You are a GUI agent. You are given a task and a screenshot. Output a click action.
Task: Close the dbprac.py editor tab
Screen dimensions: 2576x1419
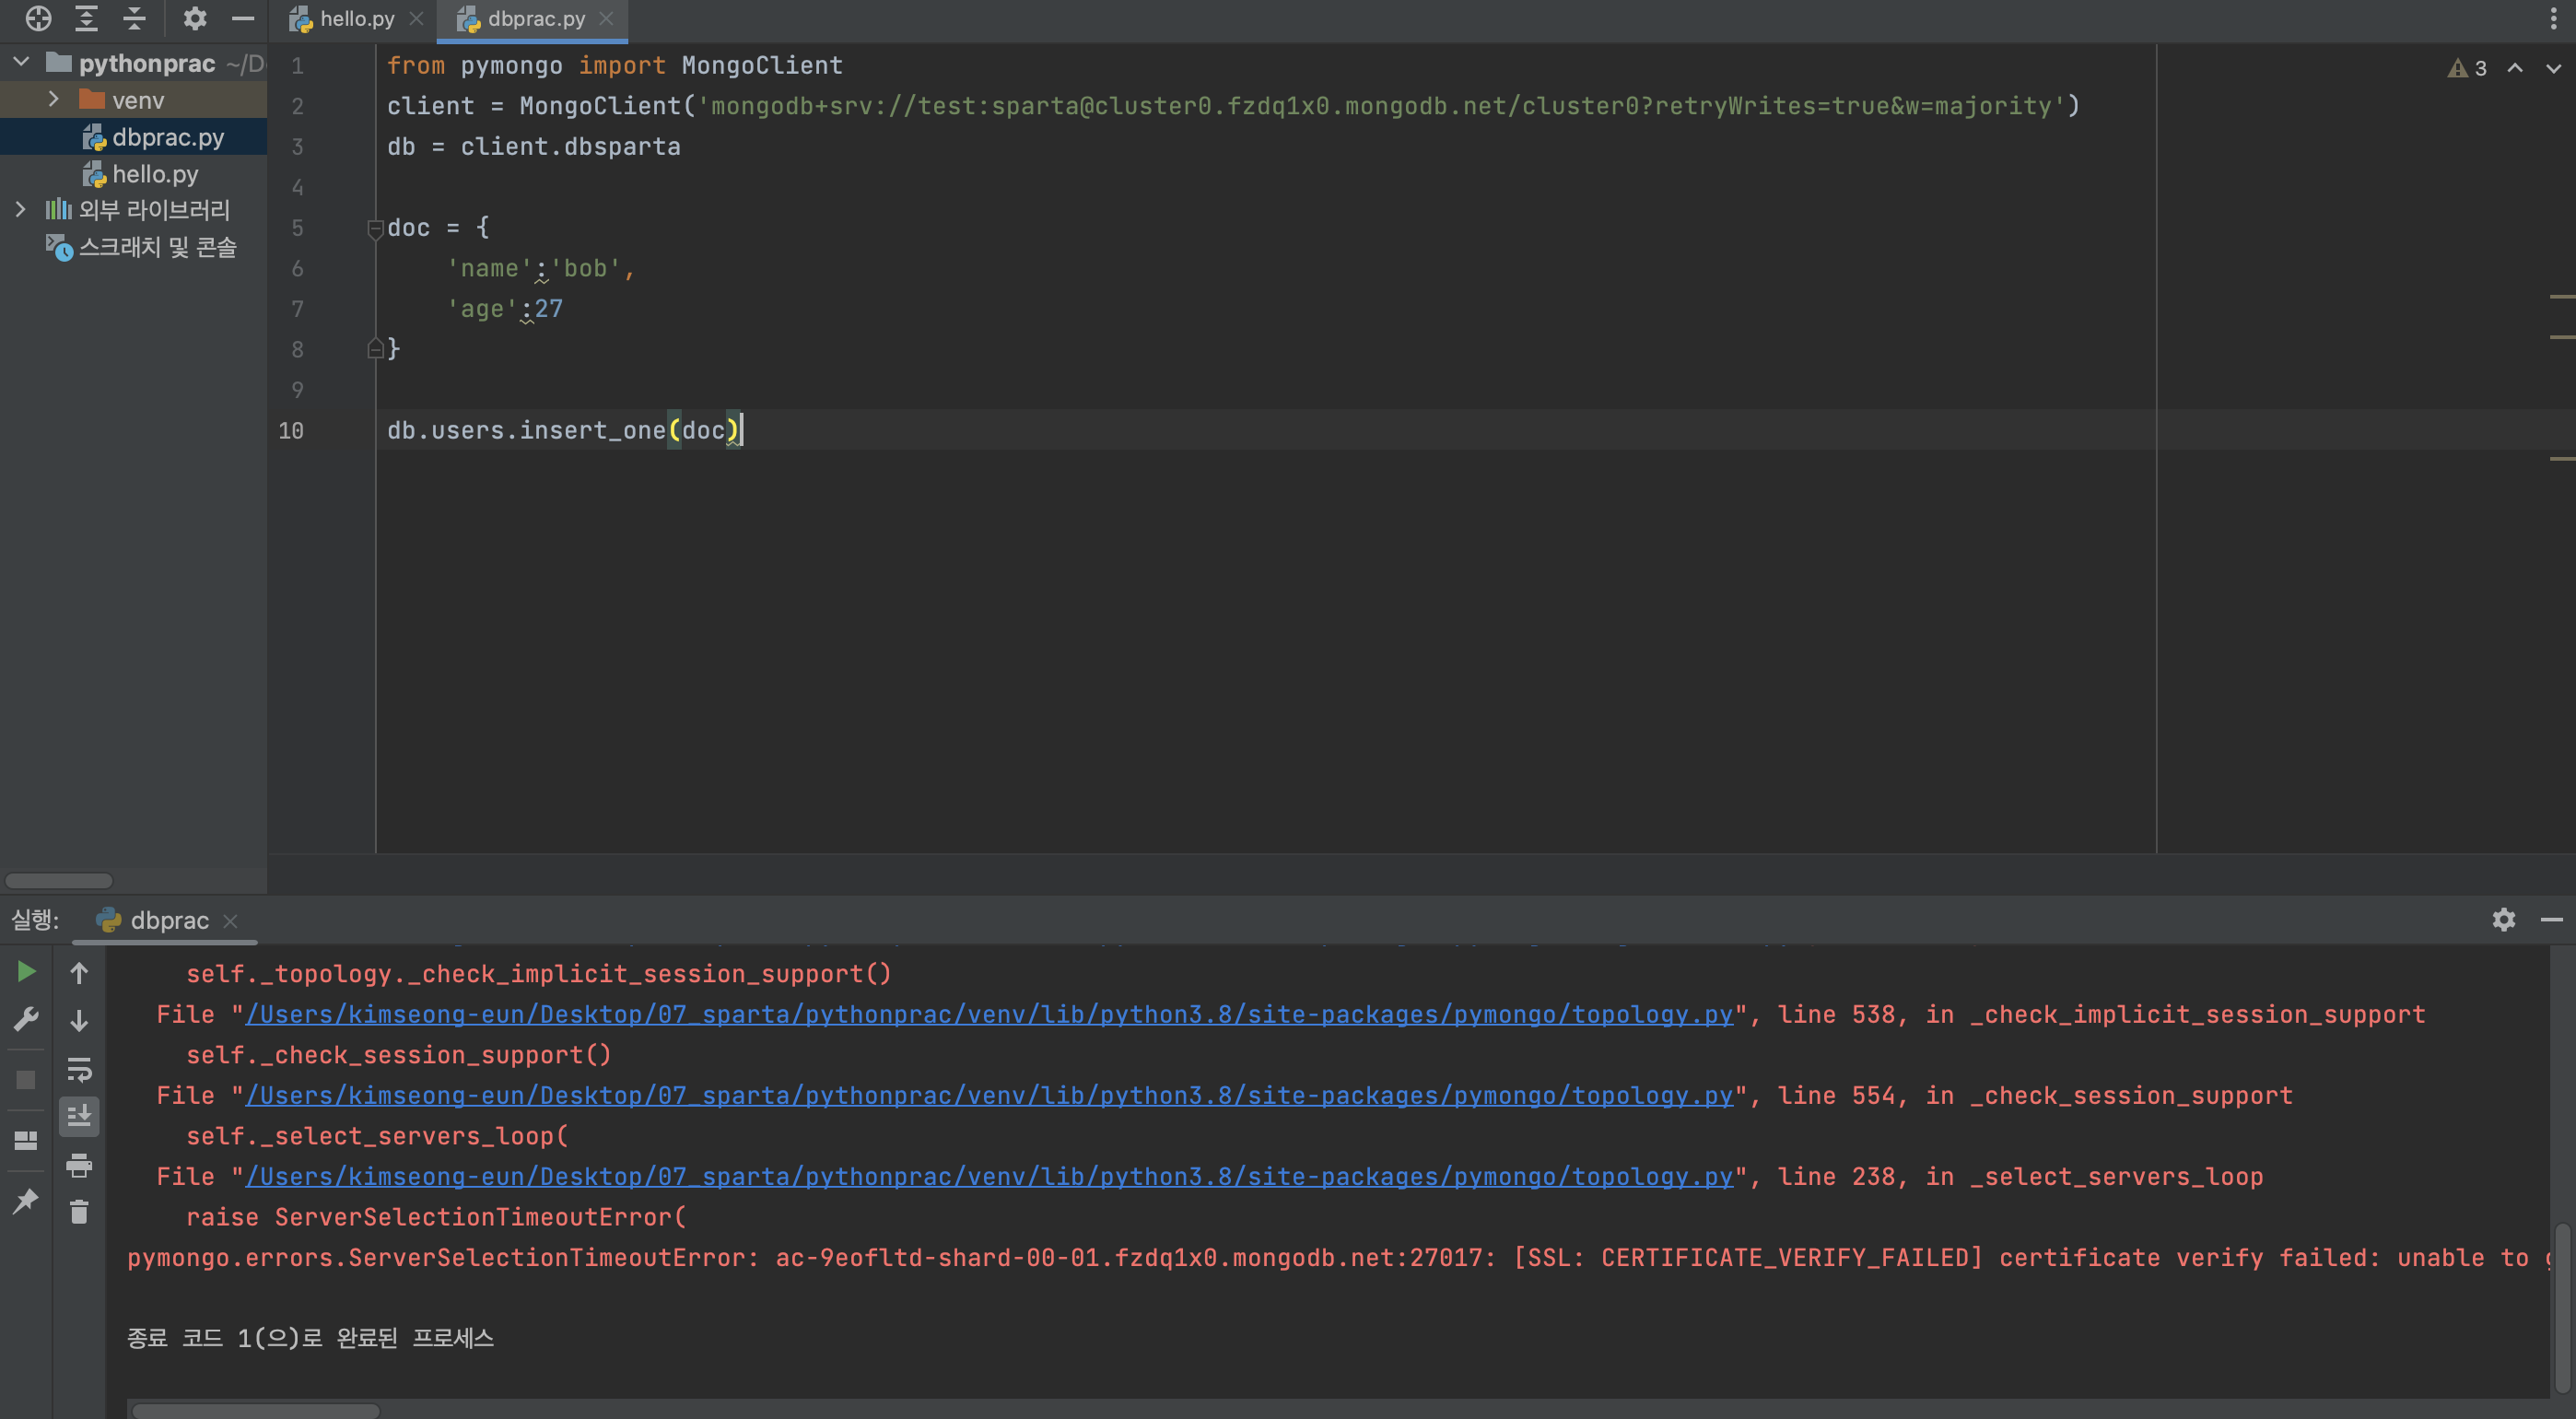click(606, 19)
